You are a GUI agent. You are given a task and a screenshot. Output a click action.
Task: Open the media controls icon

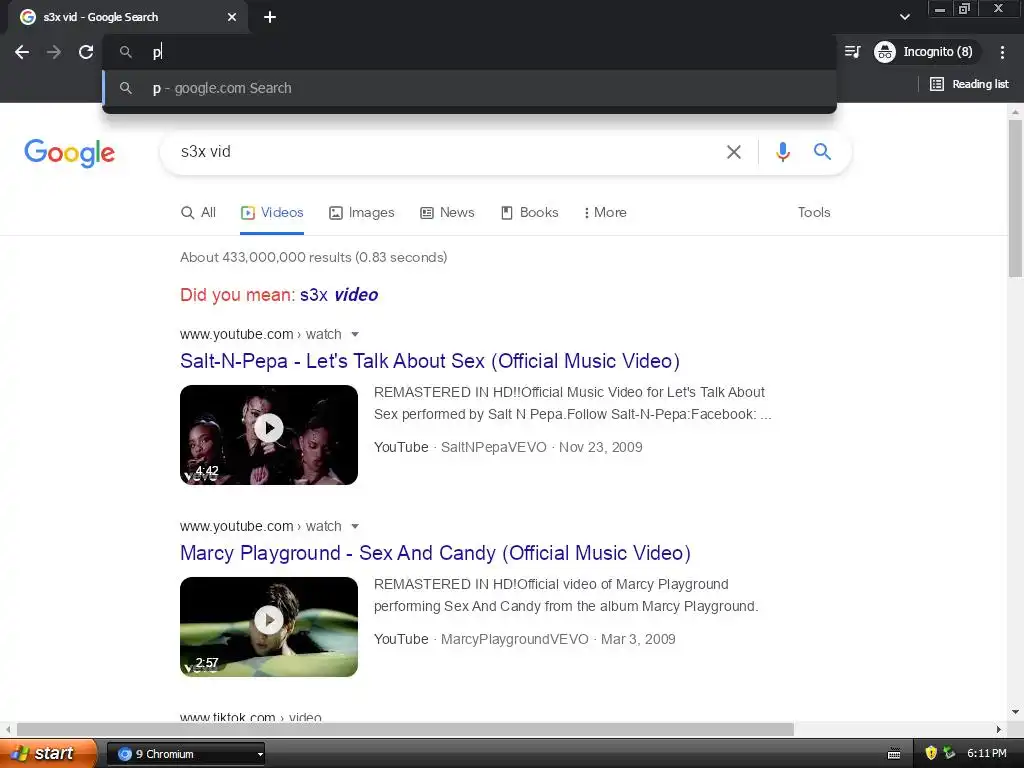852,52
